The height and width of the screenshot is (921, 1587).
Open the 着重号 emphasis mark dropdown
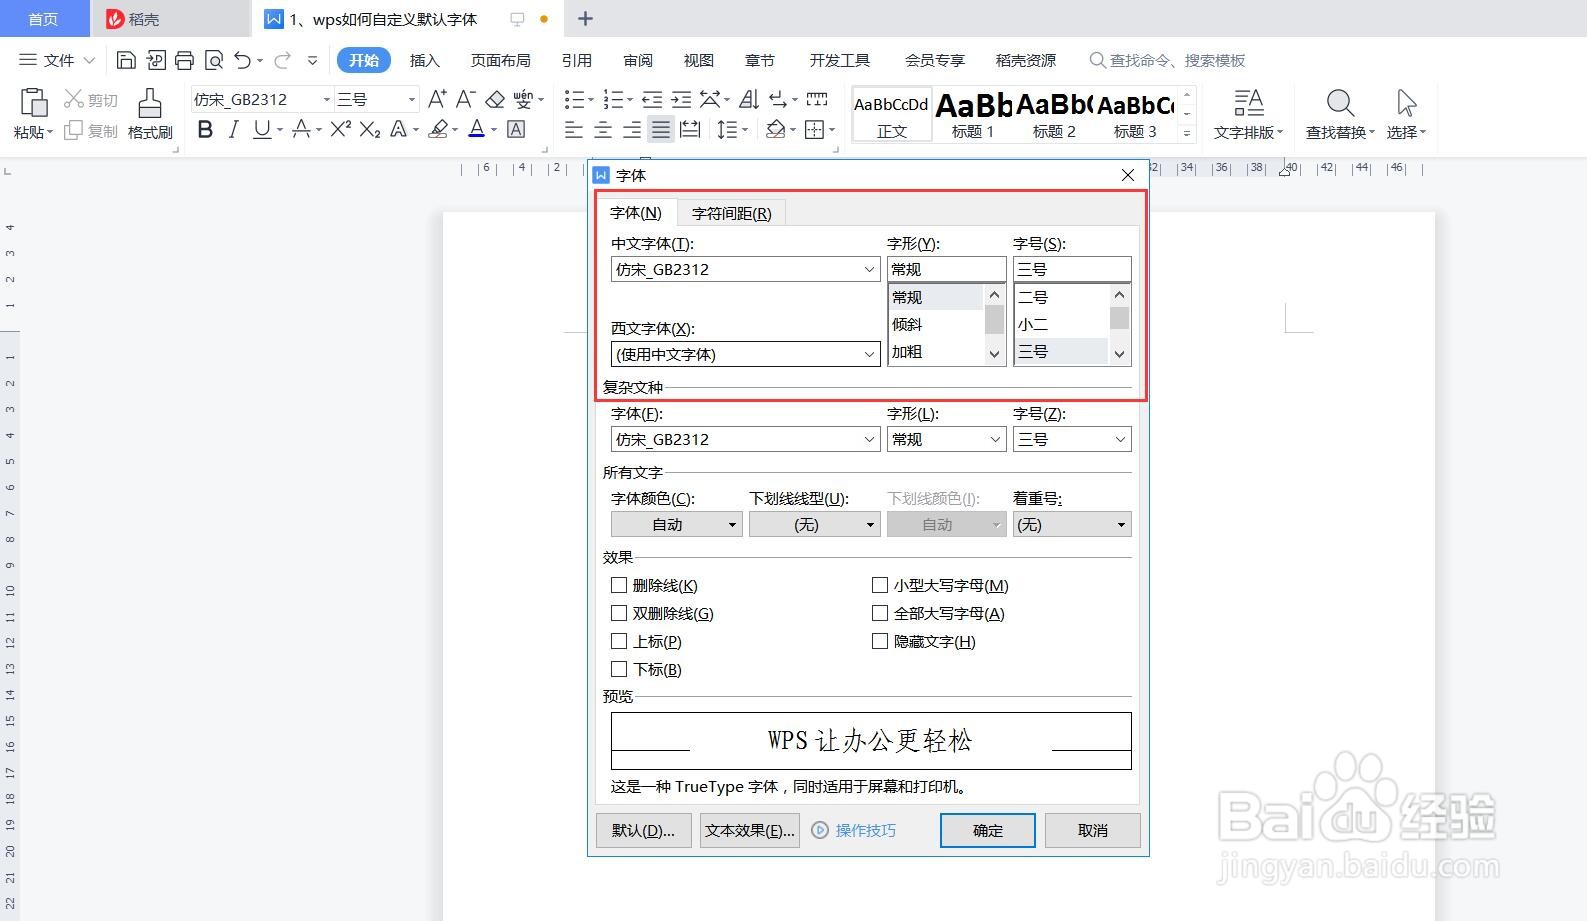tap(1072, 525)
